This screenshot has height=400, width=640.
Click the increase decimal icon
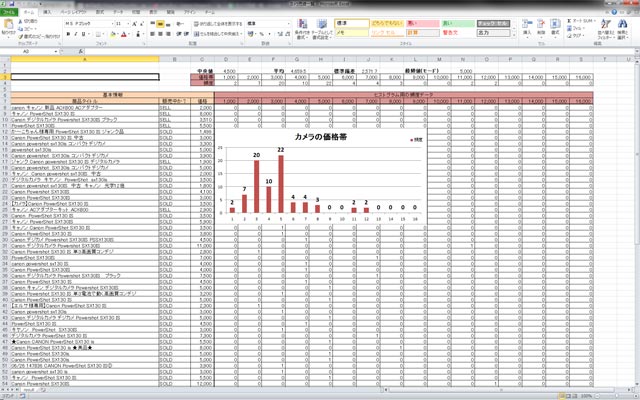pos(280,34)
